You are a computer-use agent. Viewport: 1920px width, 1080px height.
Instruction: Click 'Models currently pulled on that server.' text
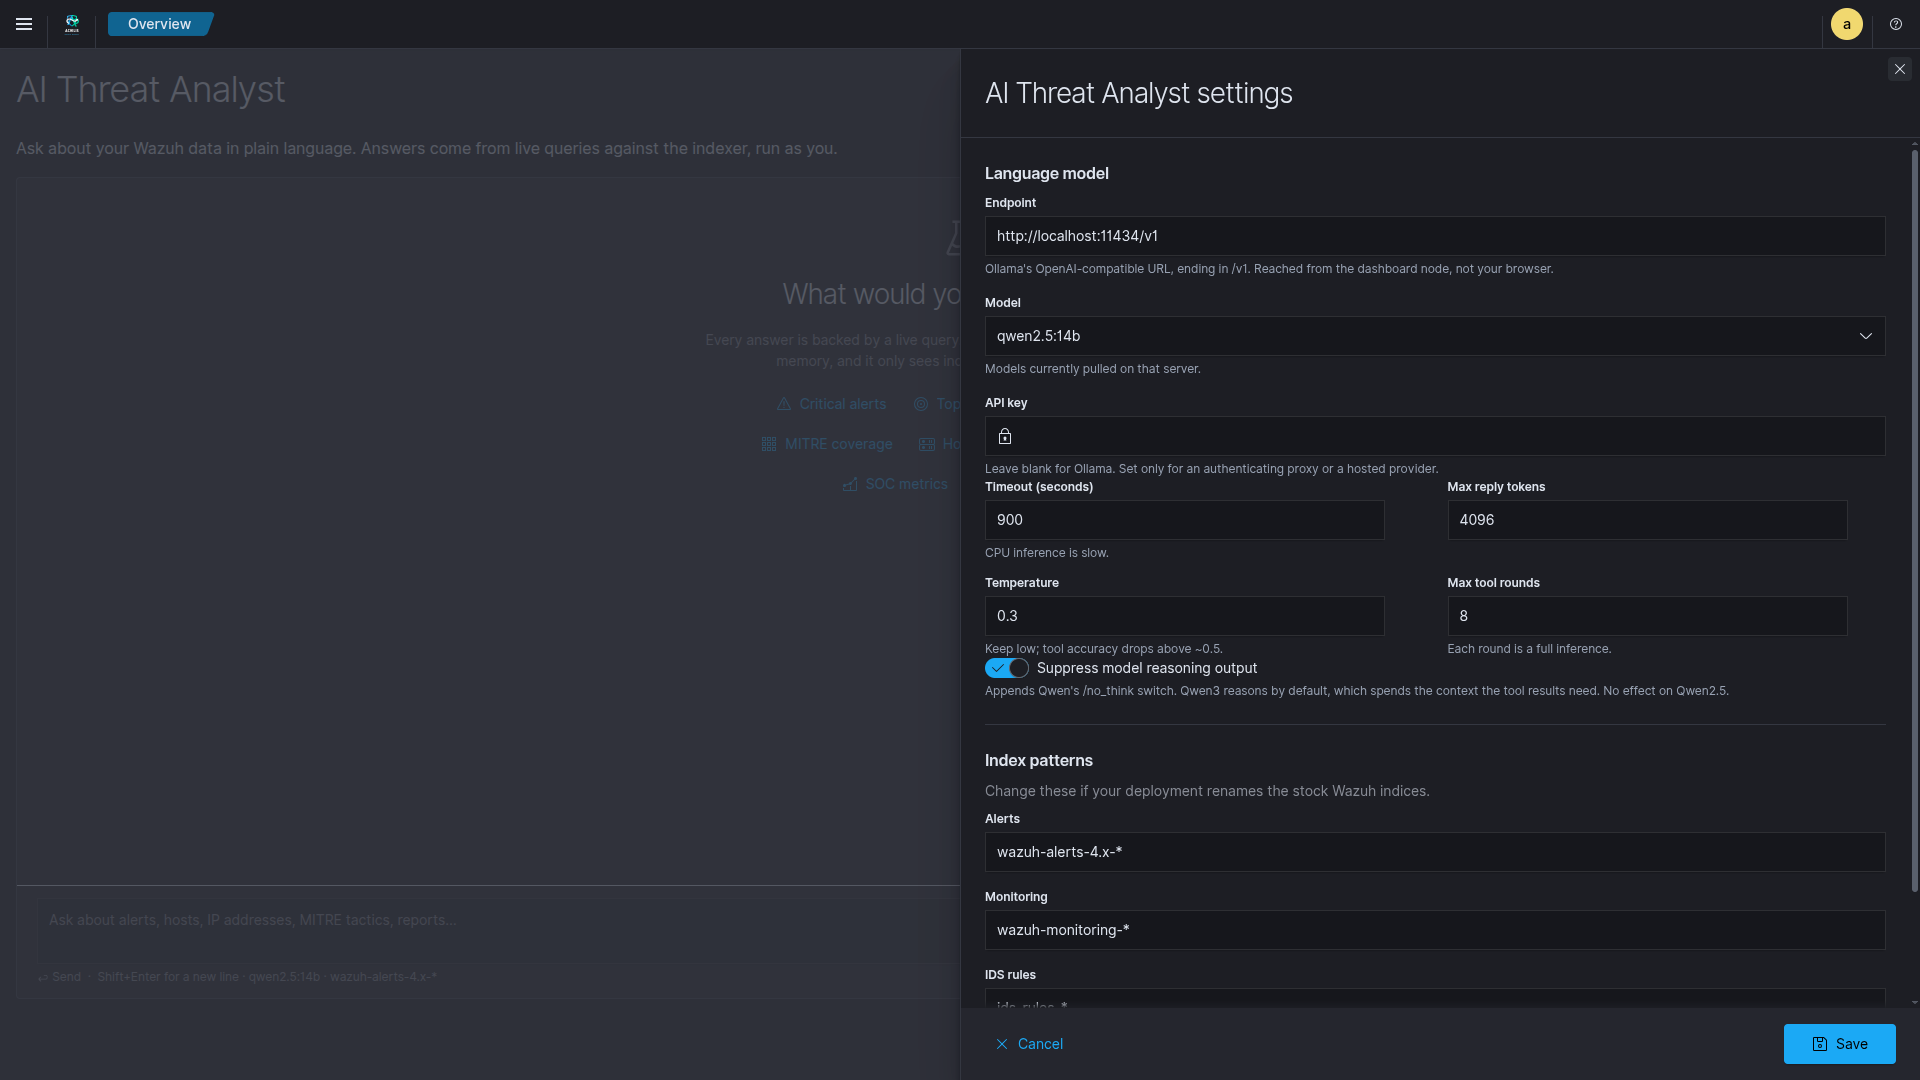1092,369
